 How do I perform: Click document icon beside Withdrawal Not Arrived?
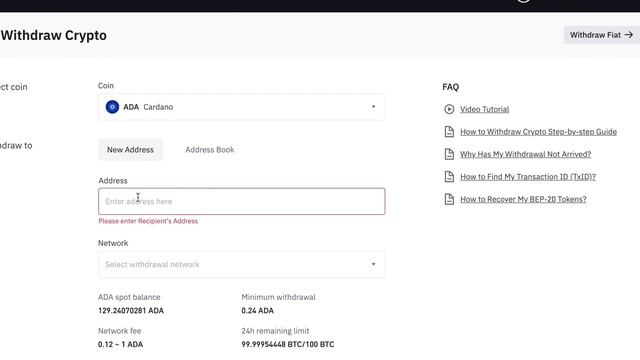pyautogui.click(x=449, y=154)
